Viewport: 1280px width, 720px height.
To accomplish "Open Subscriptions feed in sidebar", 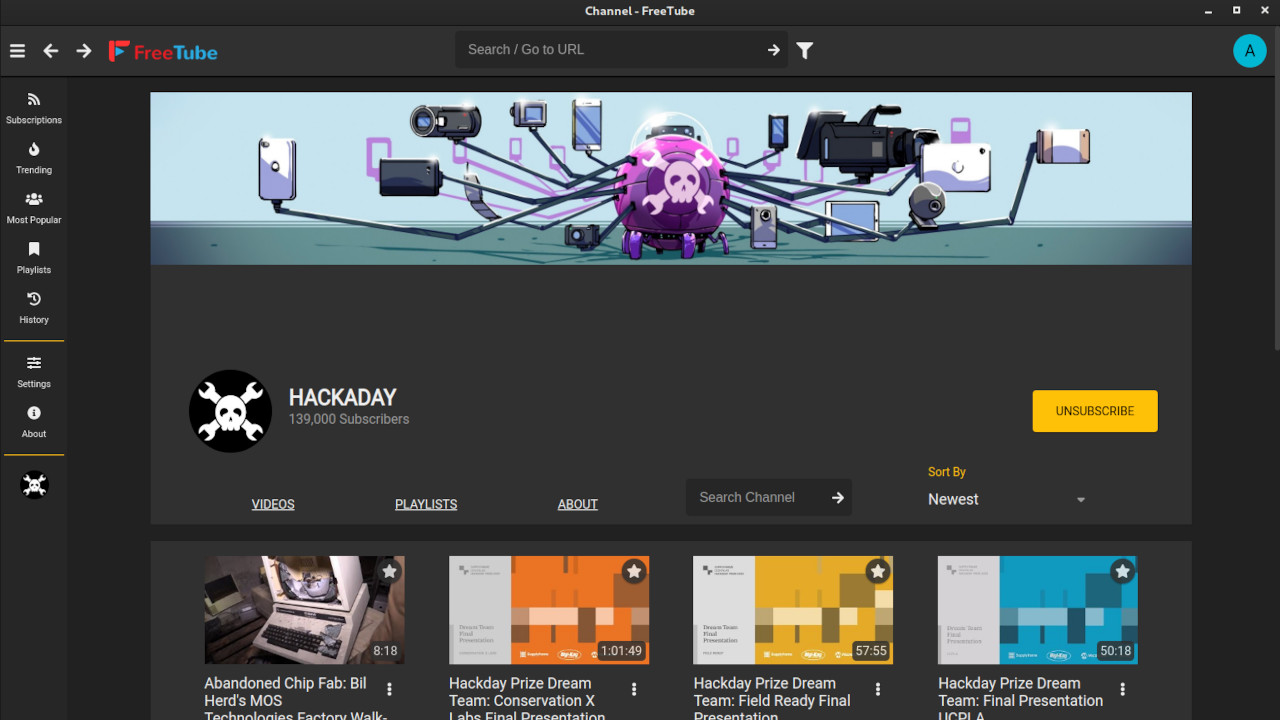I will point(34,108).
